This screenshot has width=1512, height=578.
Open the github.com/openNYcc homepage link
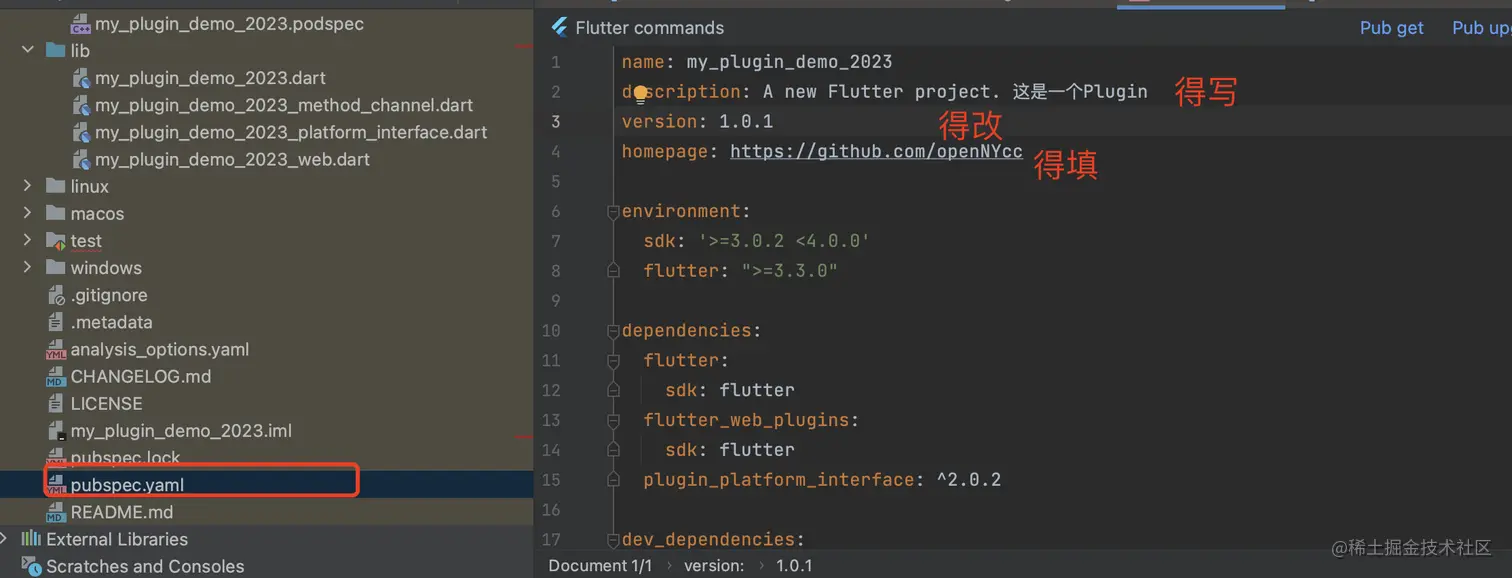[876, 151]
